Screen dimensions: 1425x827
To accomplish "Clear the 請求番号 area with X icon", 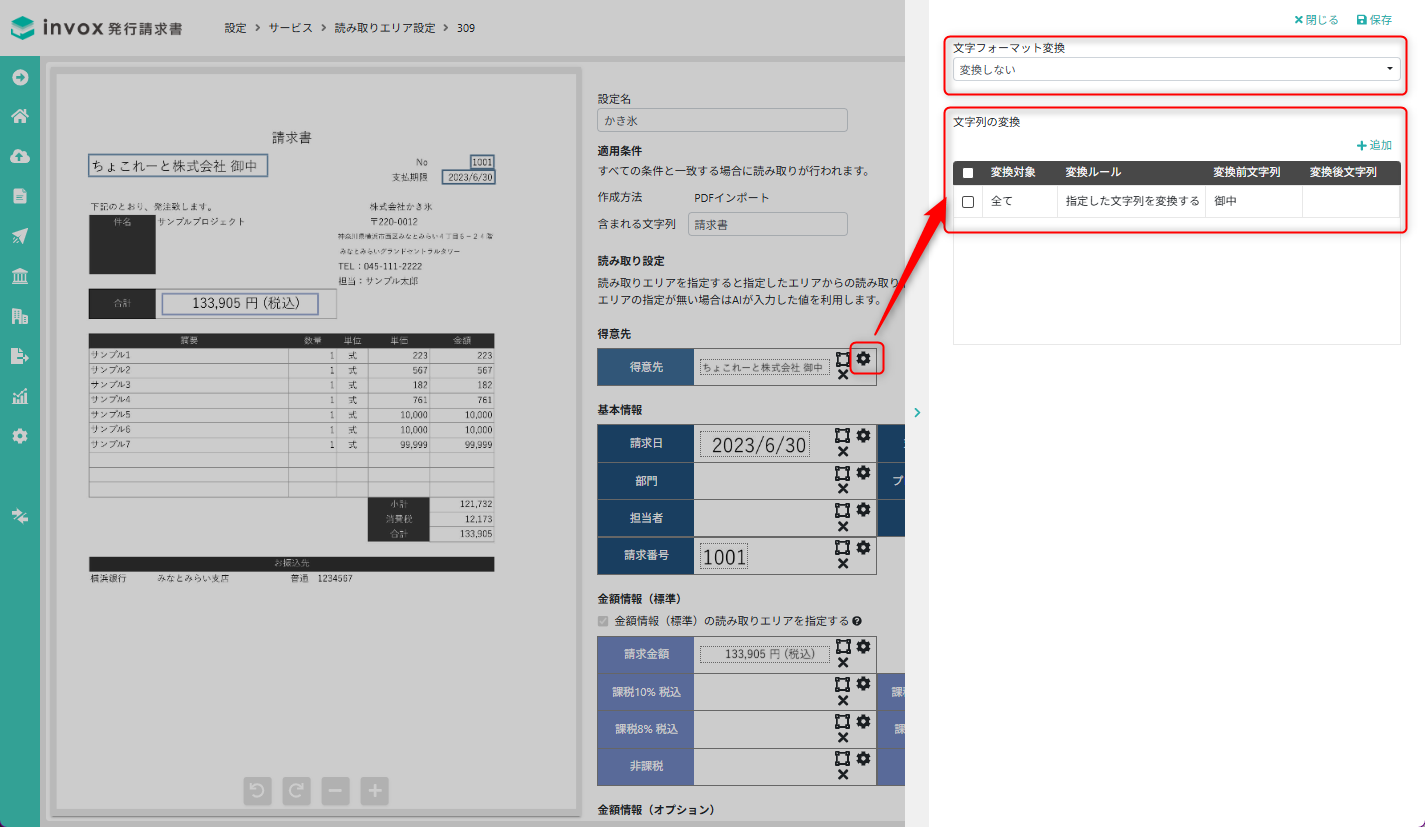I will tap(843, 564).
